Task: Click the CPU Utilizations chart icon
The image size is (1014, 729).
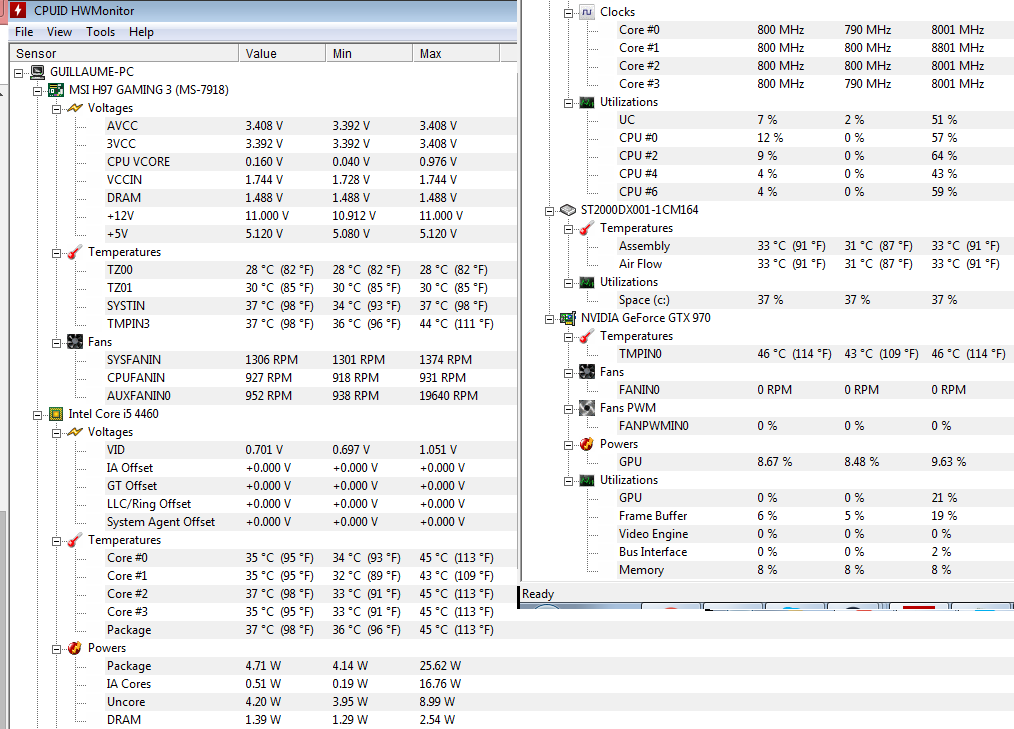Action: pyautogui.click(x=587, y=102)
